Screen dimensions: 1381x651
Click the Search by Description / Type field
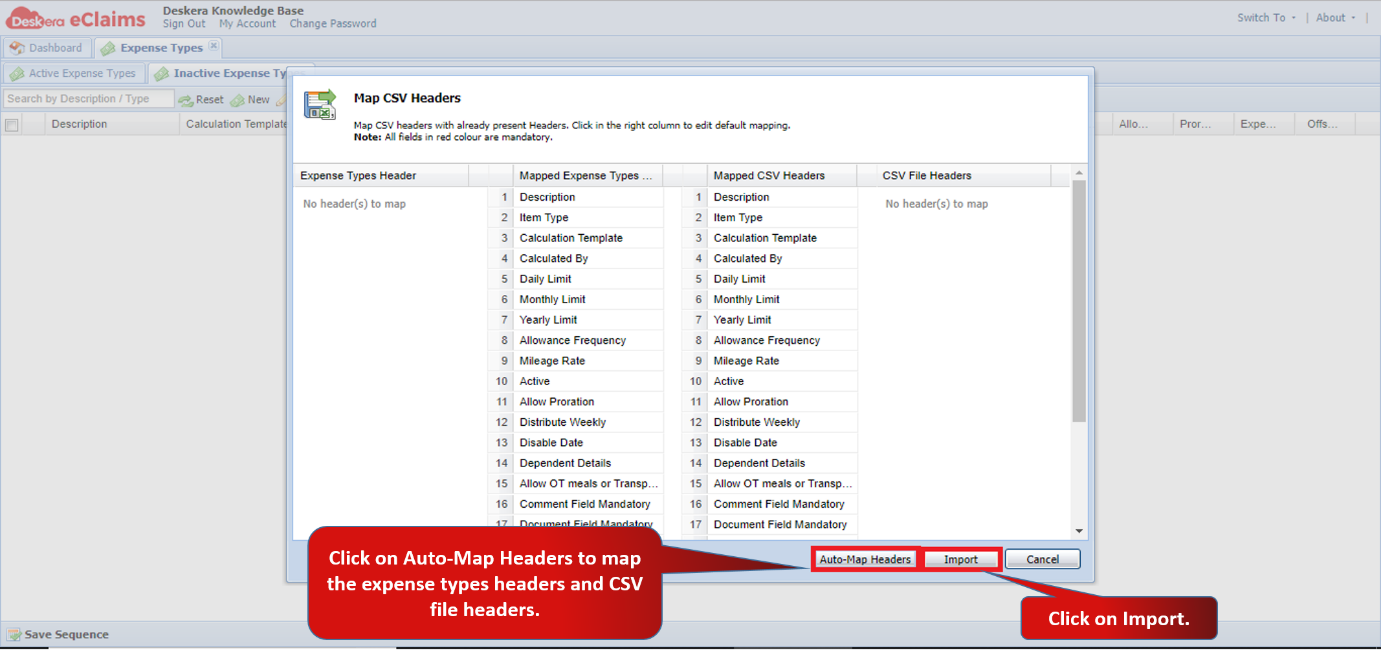click(x=88, y=99)
